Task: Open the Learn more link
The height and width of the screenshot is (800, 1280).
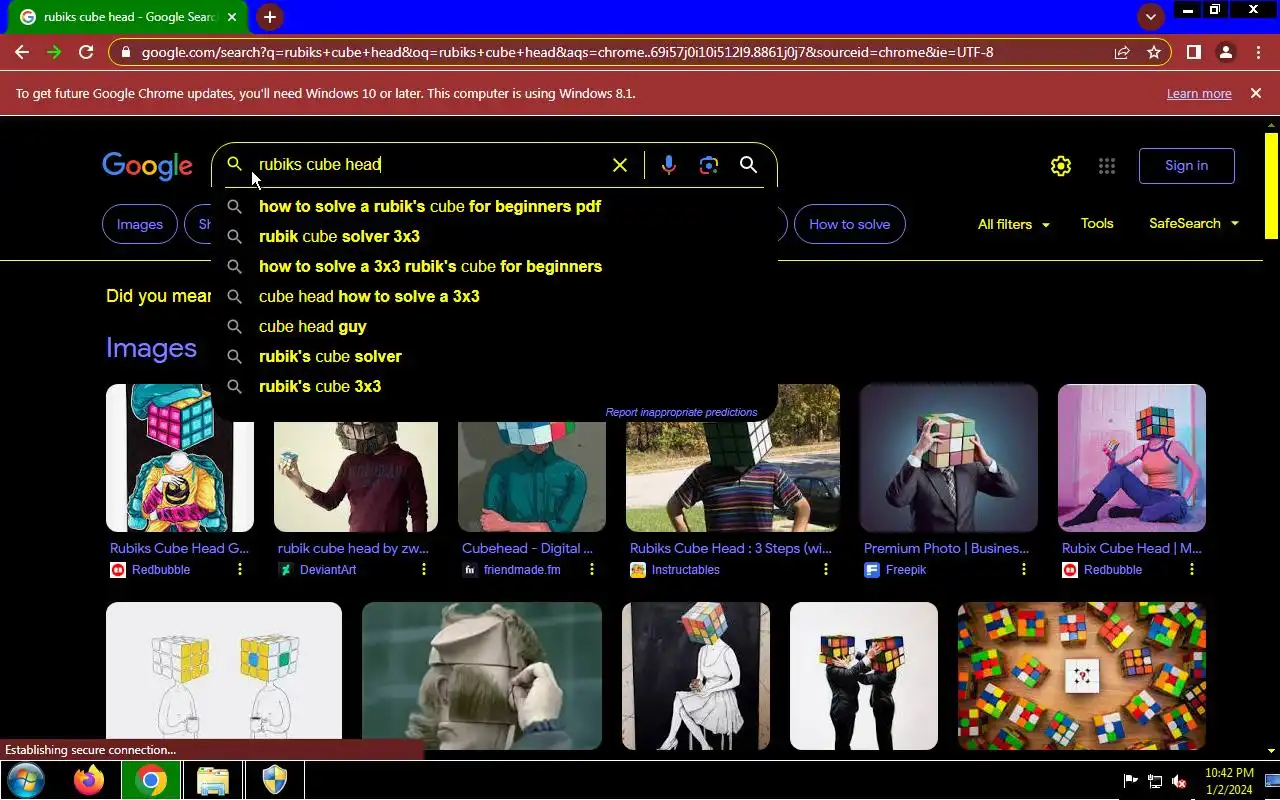Action: coord(1199,93)
